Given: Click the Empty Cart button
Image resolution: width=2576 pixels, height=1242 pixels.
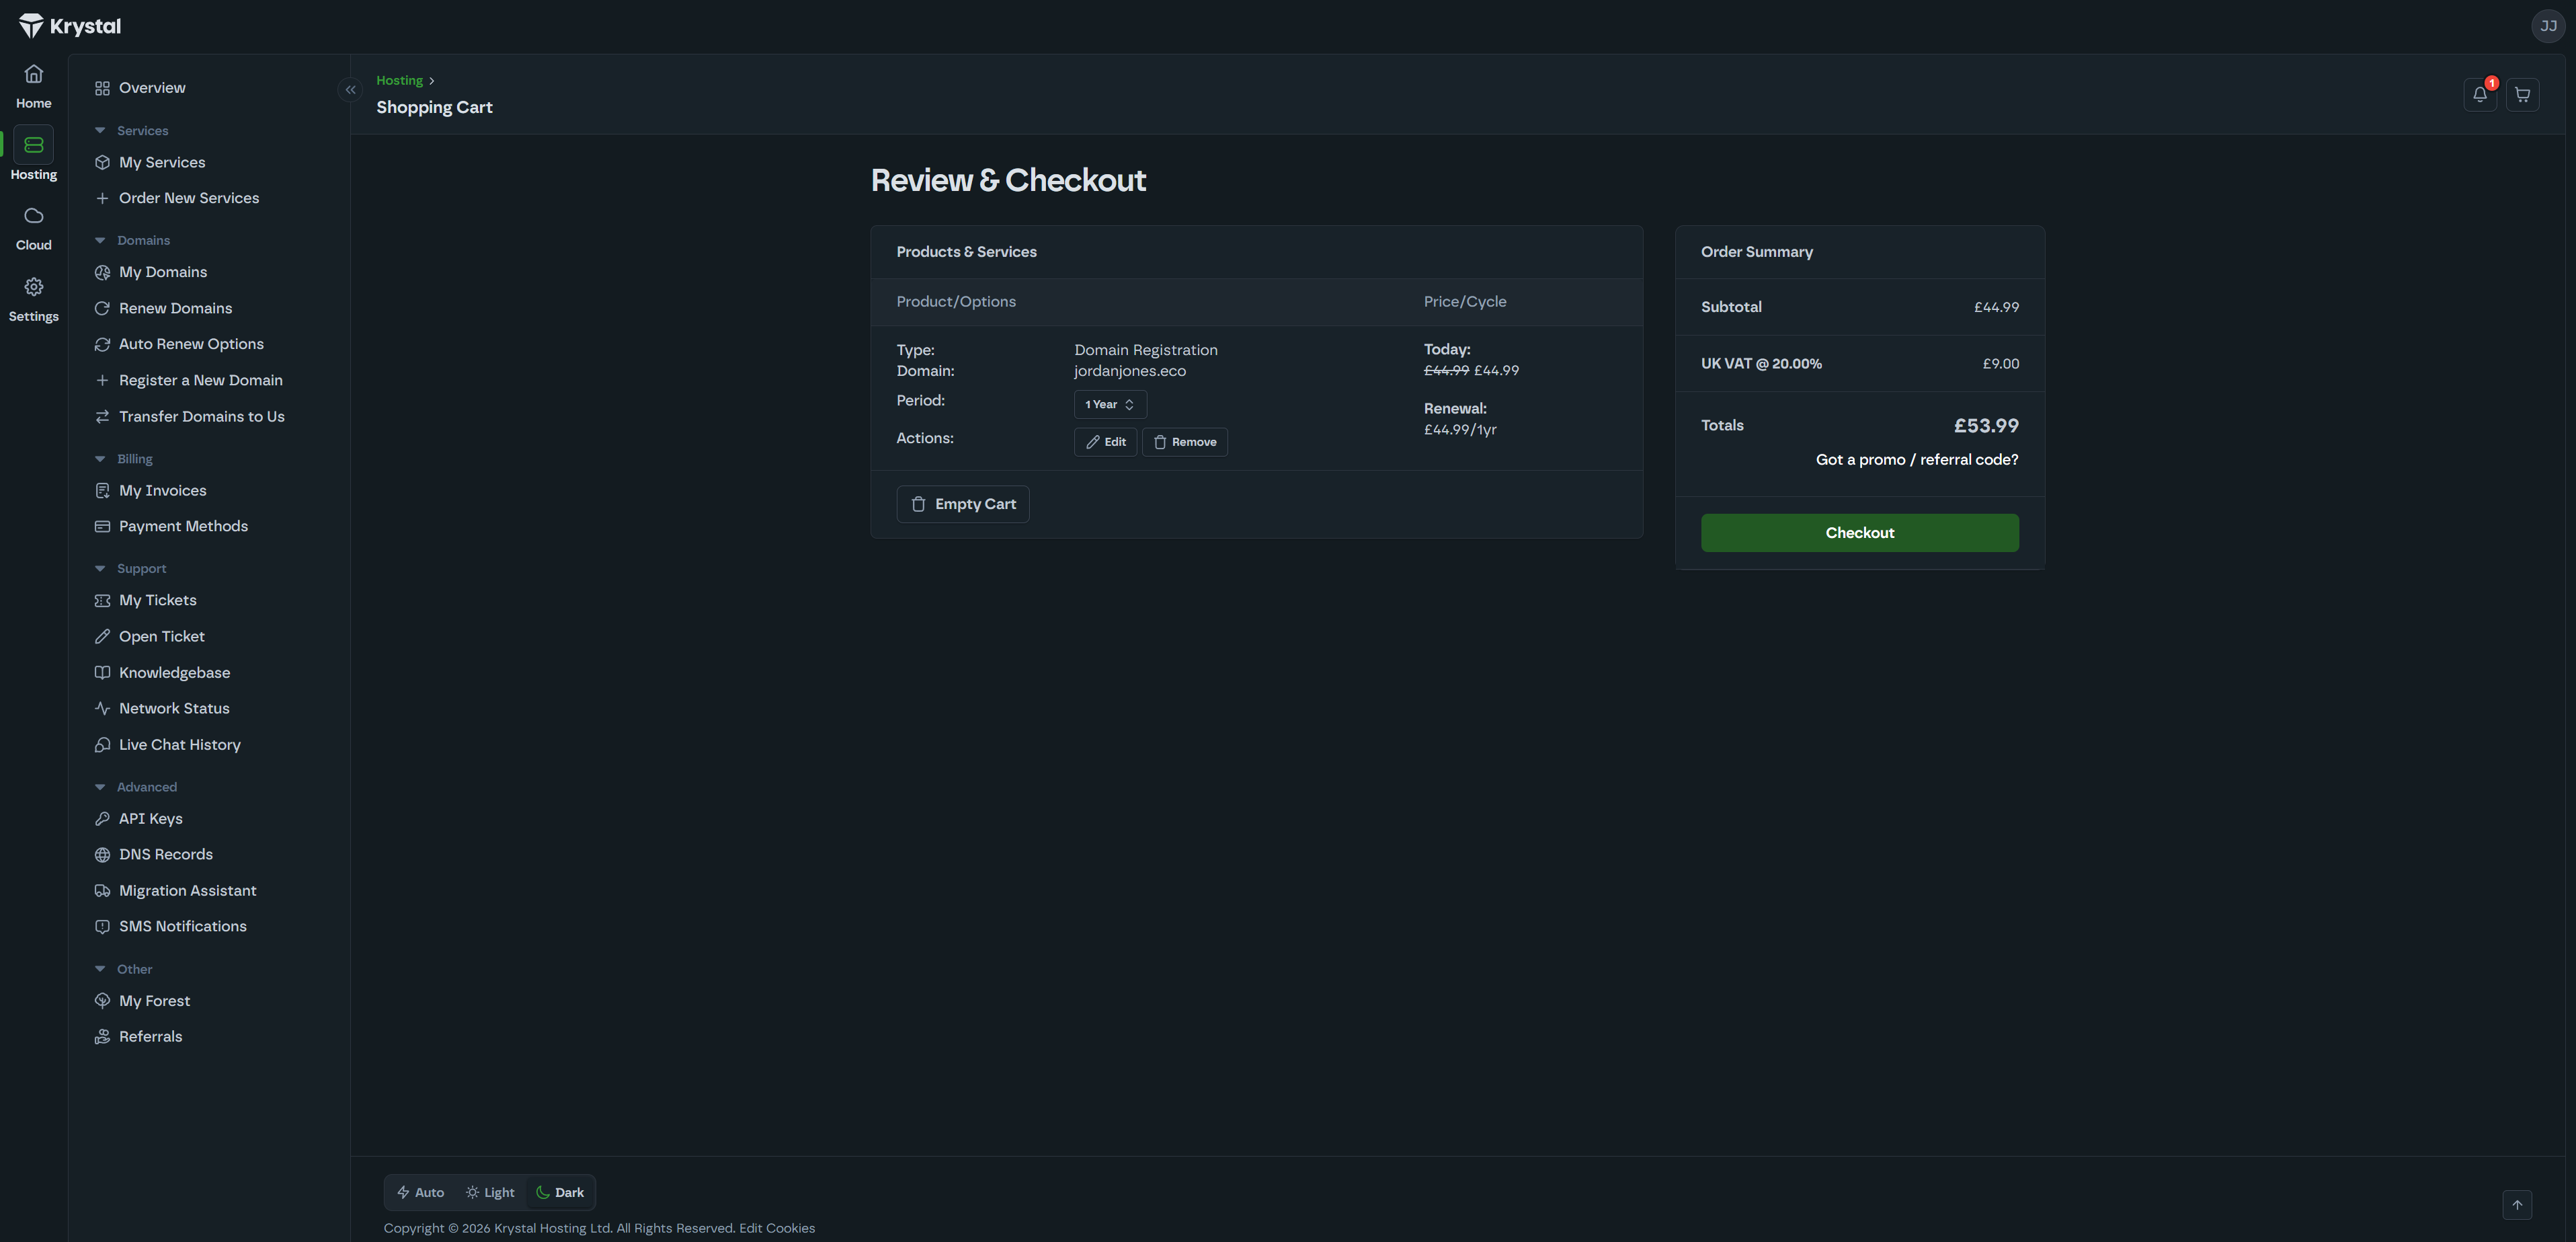Looking at the screenshot, I should pos(962,504).
